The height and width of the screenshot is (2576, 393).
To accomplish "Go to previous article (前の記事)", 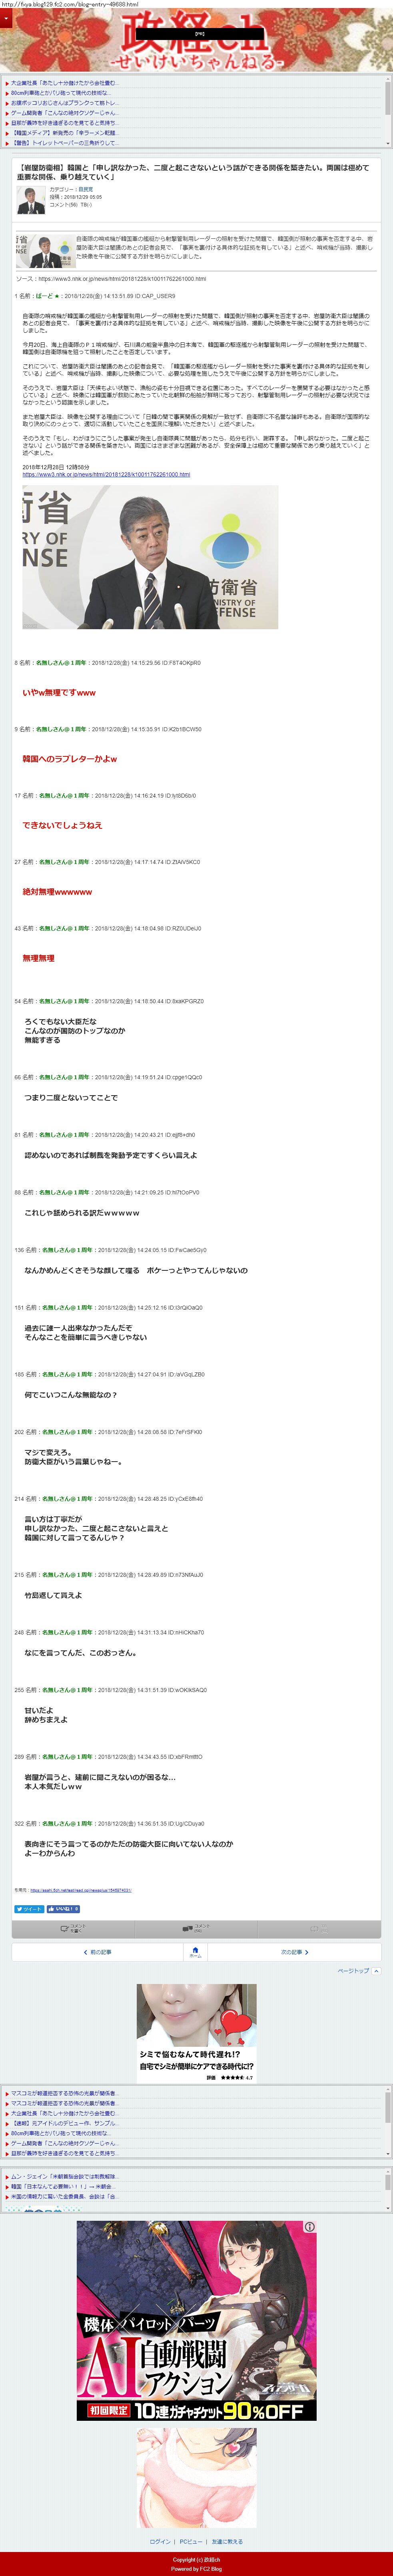I will pyautogui.click(x=97, y=1951).
